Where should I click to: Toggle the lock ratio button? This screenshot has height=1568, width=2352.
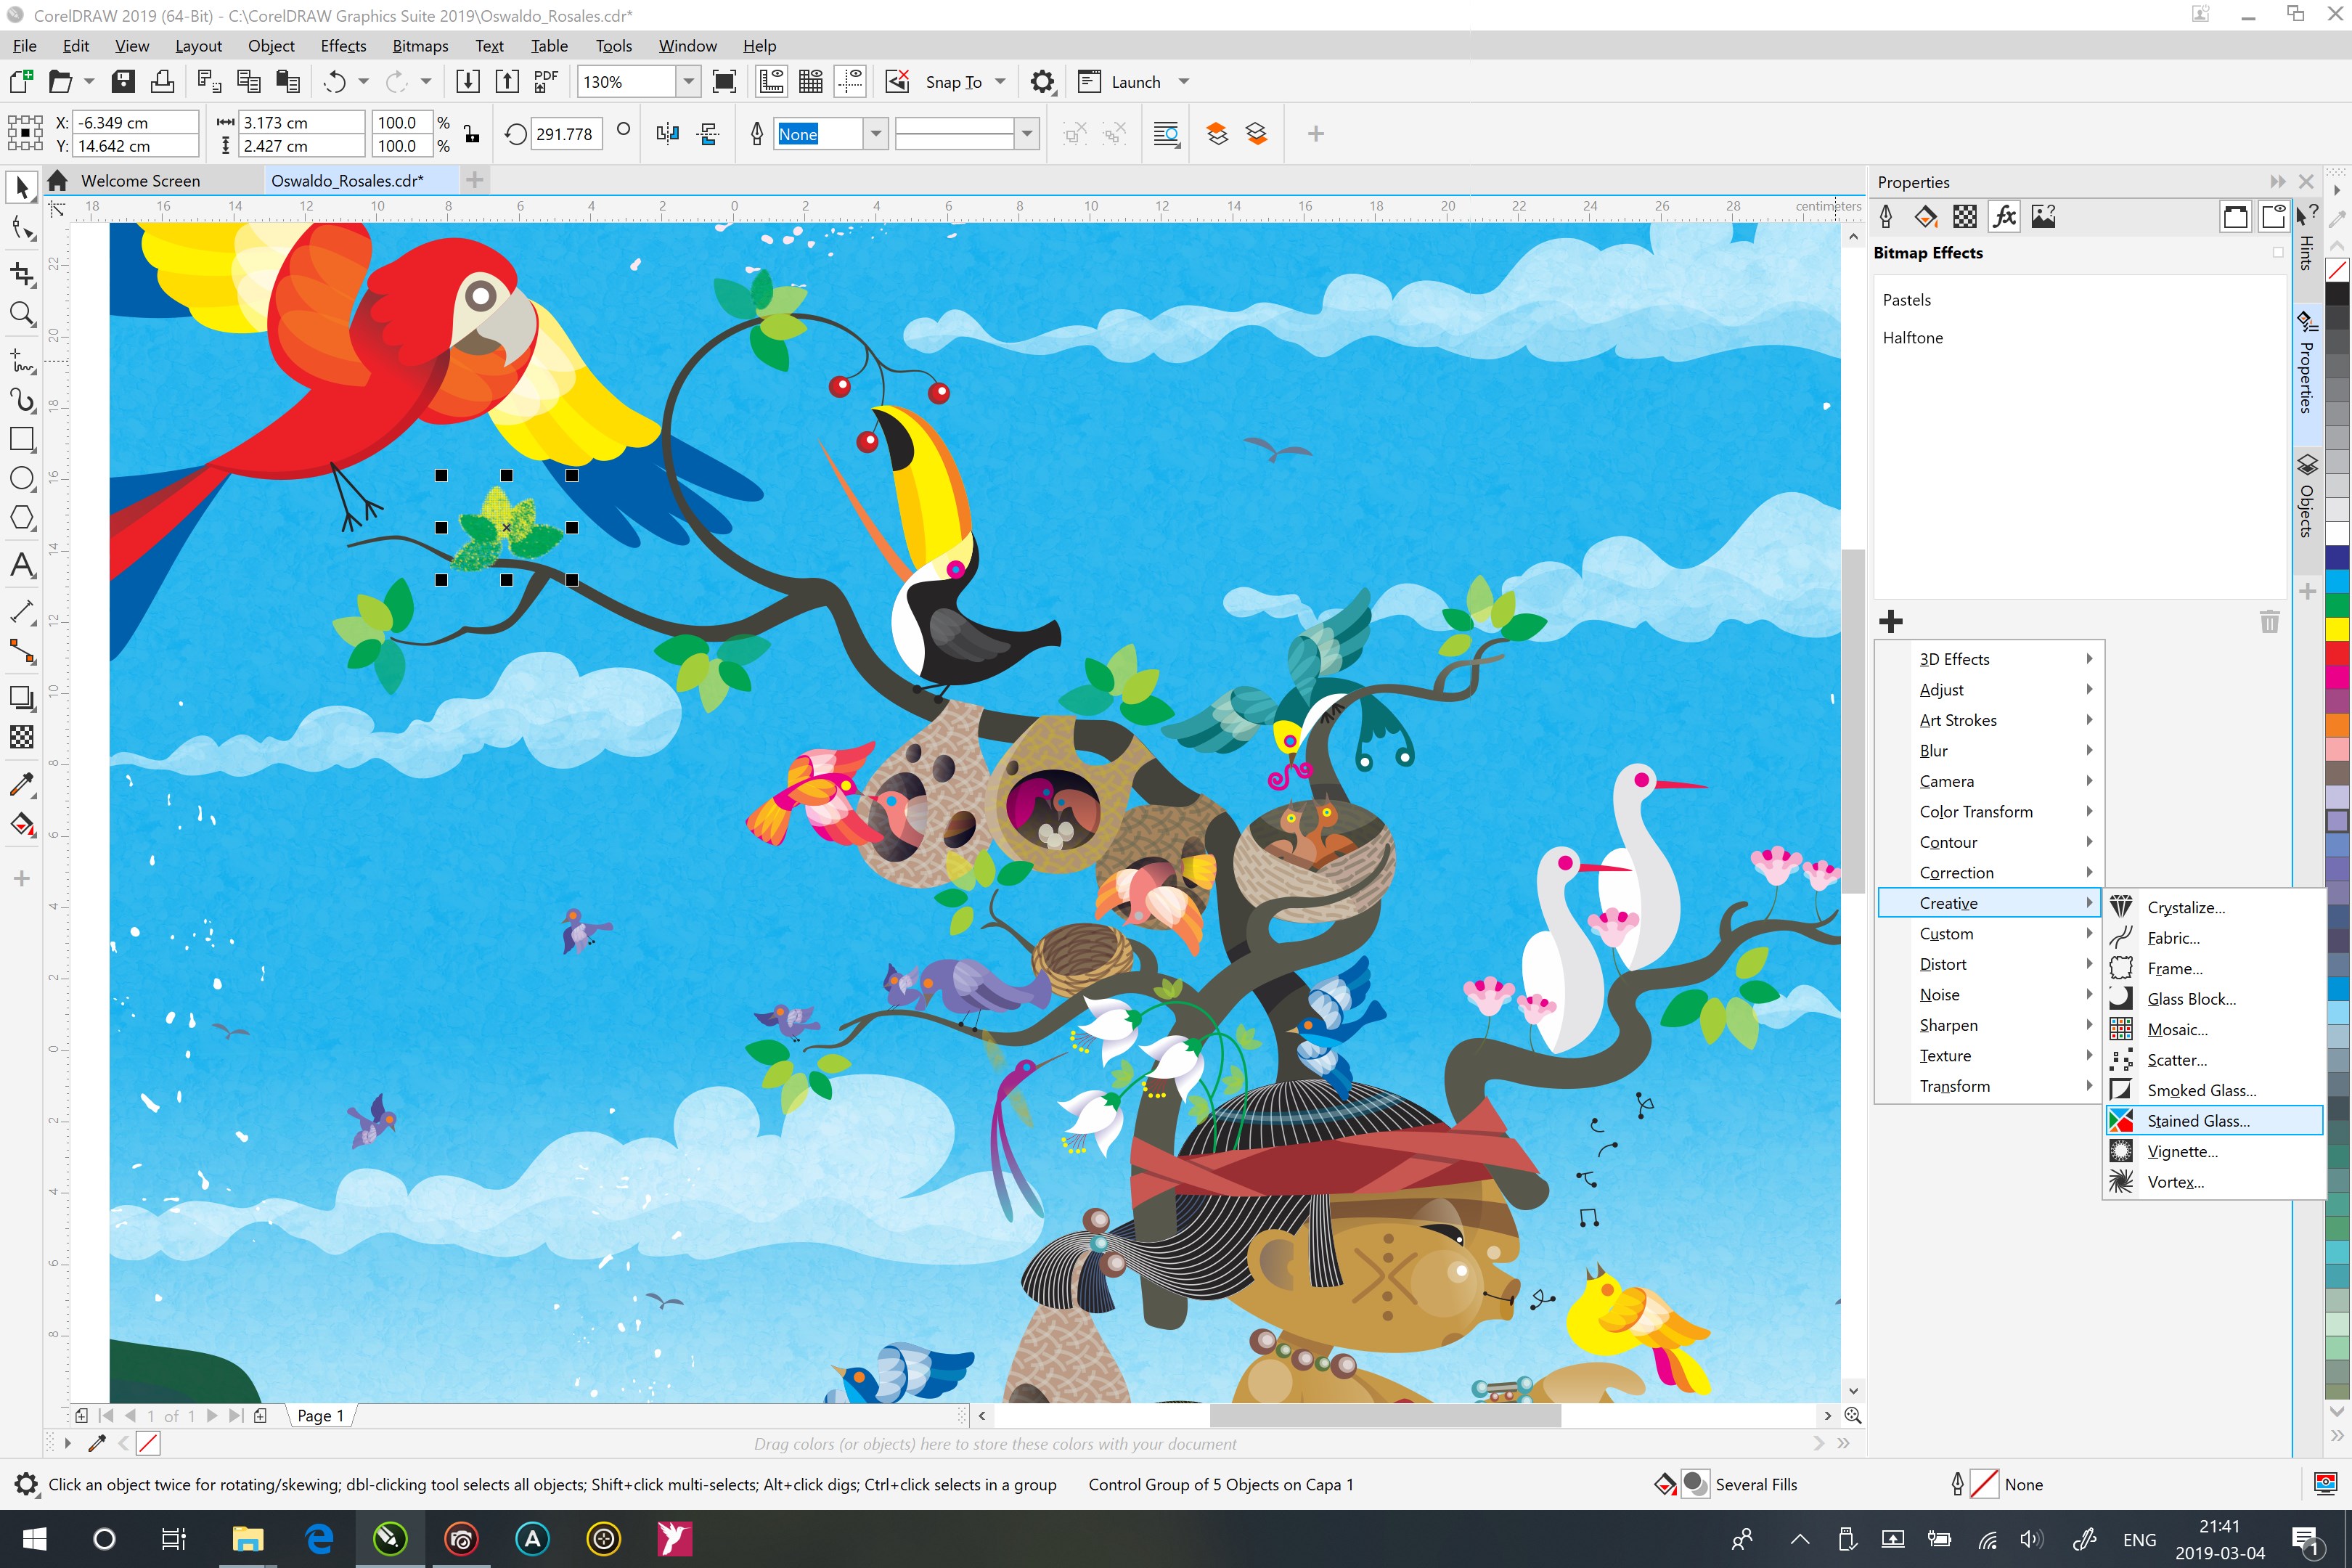coord(472,134)
